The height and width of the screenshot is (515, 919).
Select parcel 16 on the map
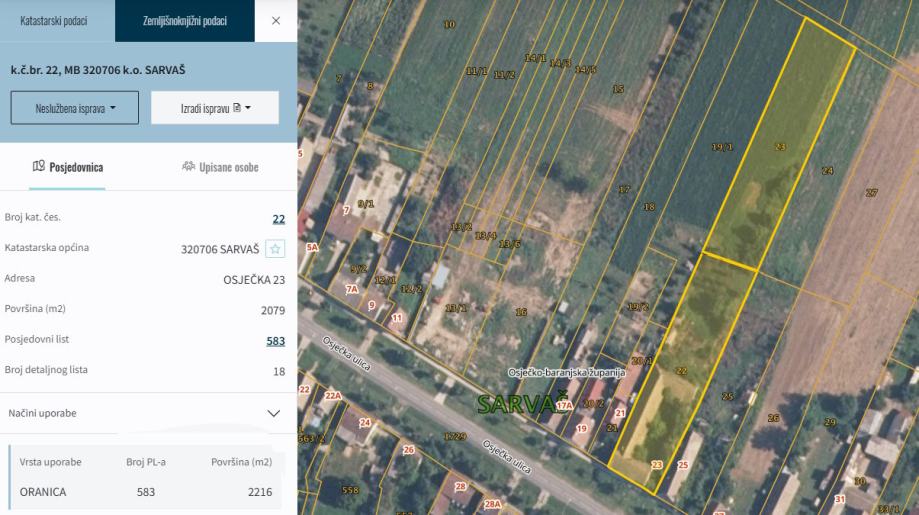tap(520, 312)
